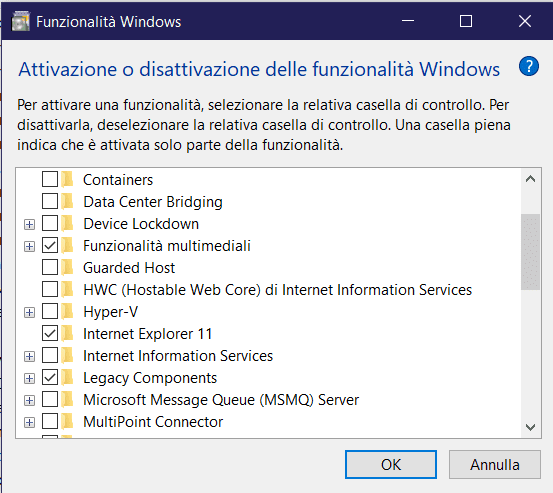Click the Internet Explorer 11 folder icon
This screenshot has width=553, height=493.
(67, 333)
